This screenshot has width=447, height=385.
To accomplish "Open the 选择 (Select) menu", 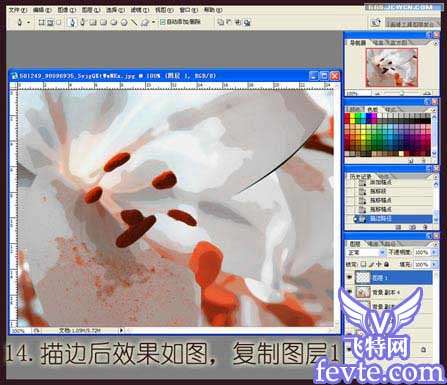I will click(115, 10).
